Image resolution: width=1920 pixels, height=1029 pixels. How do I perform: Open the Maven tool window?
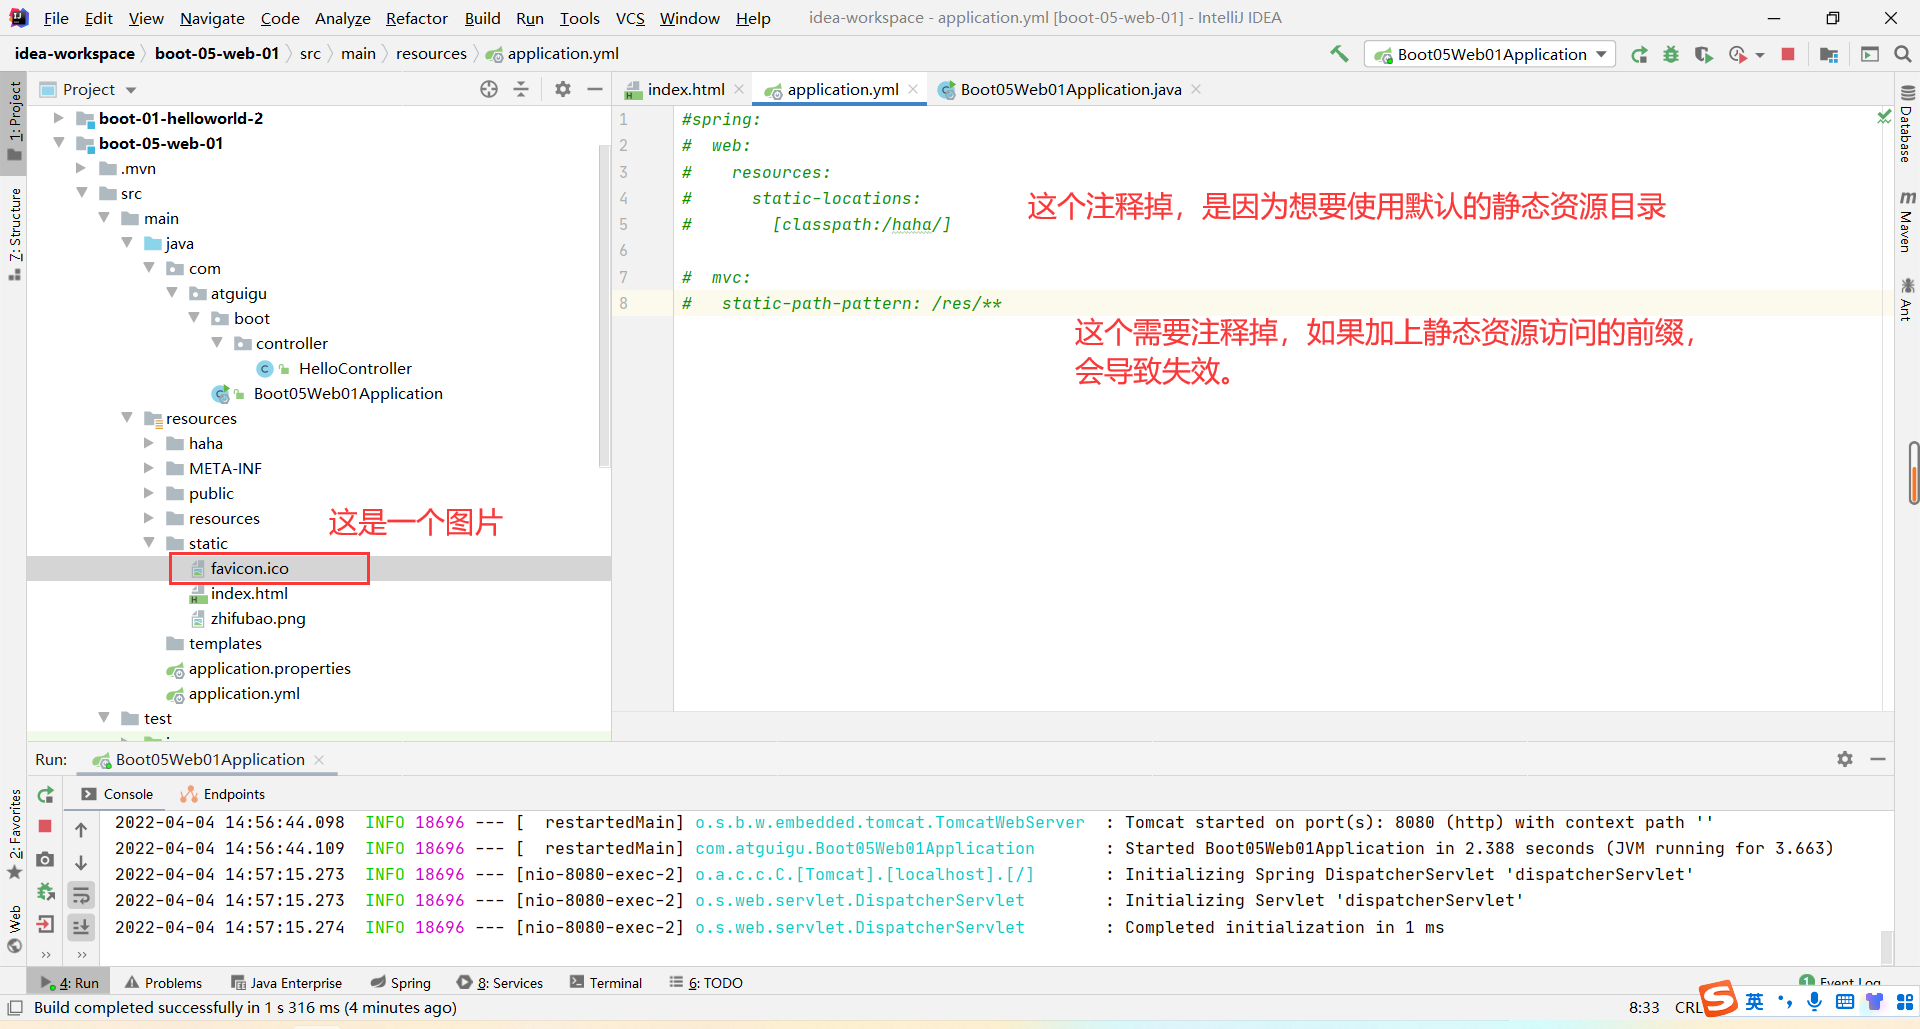coord(1906,221)
